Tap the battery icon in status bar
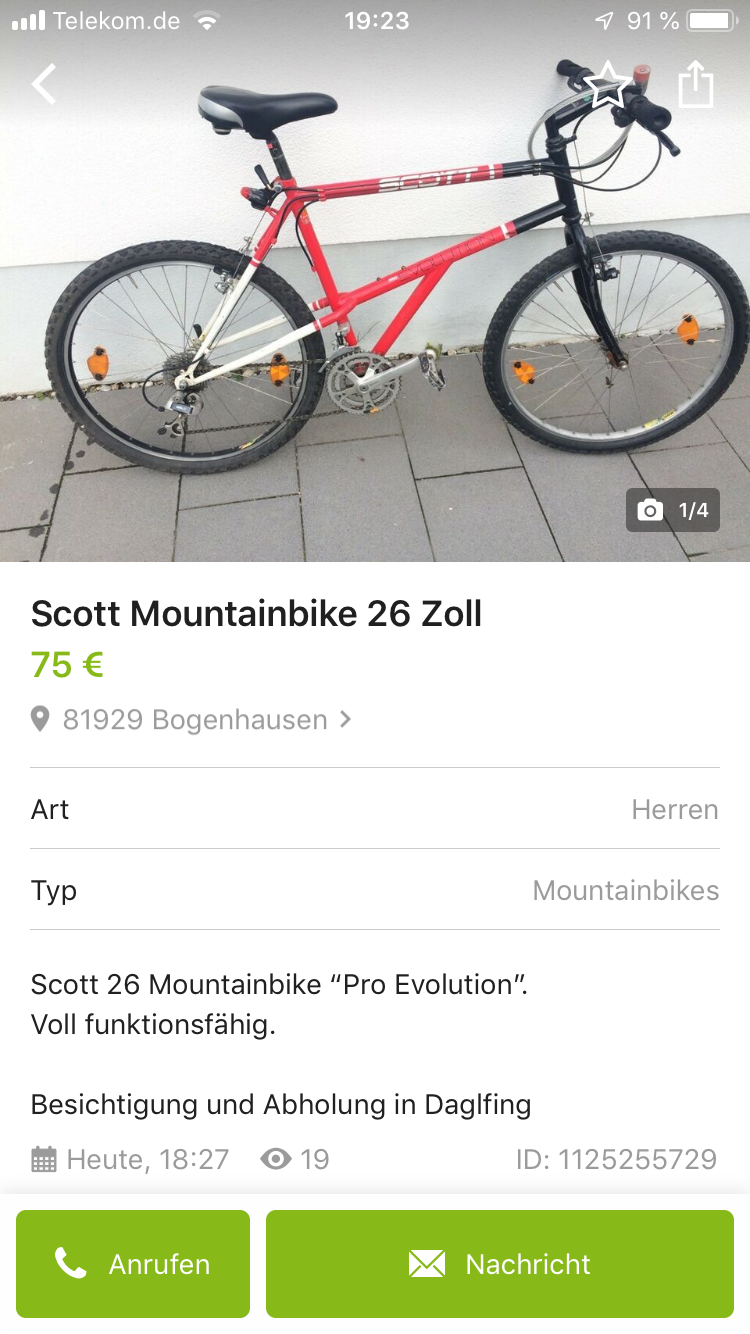The width and height of the screenshot is (750, 1334). (712, 21)
